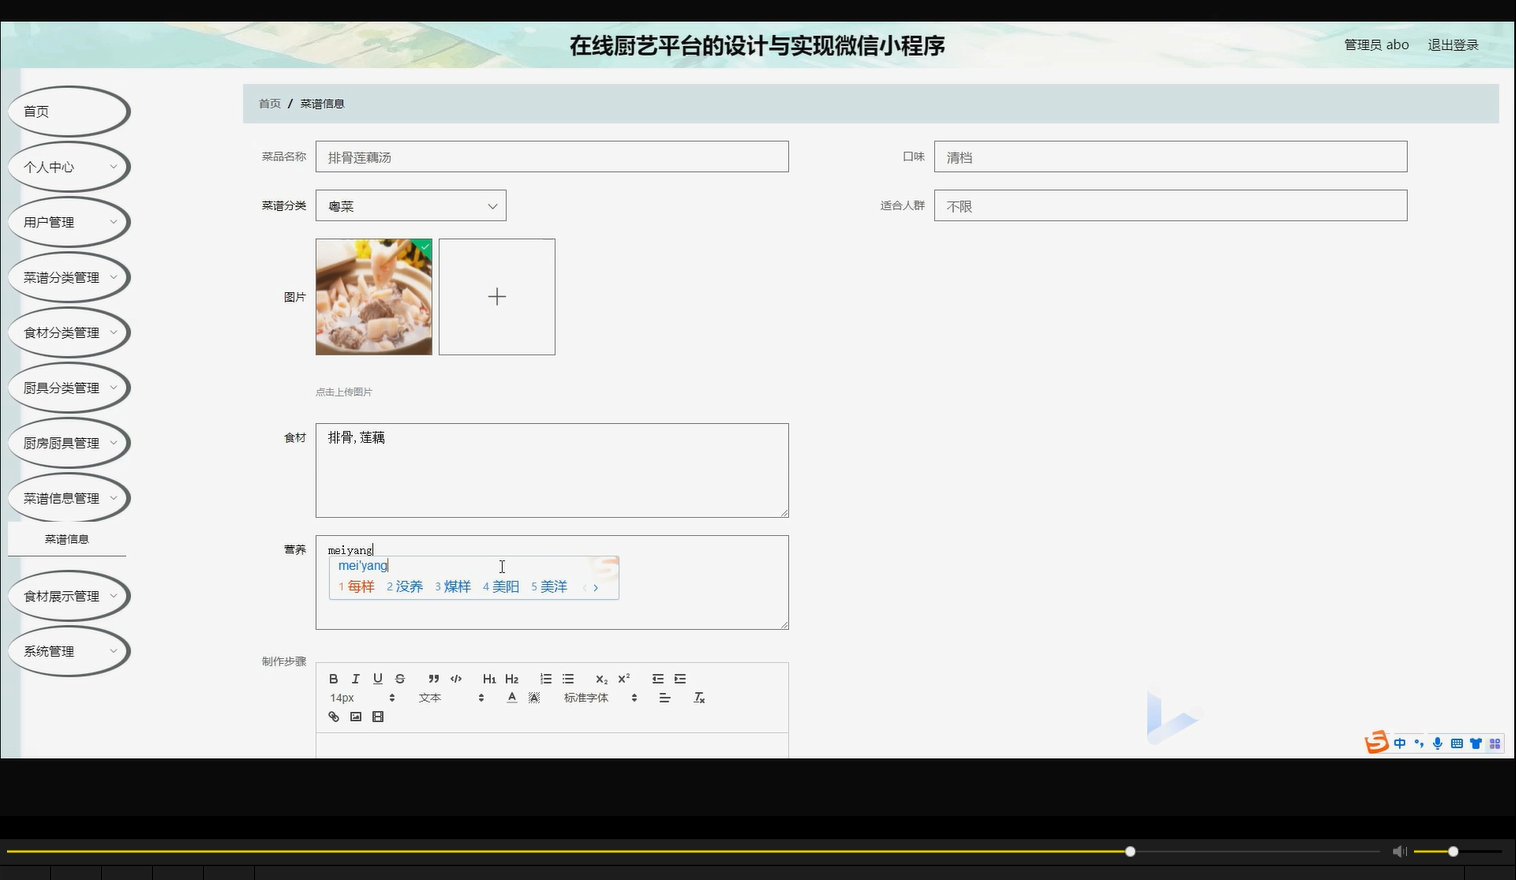Switch the Sogou Chinese/English mode
Screen dimensions: 1516x880
tap(1400, 743)
